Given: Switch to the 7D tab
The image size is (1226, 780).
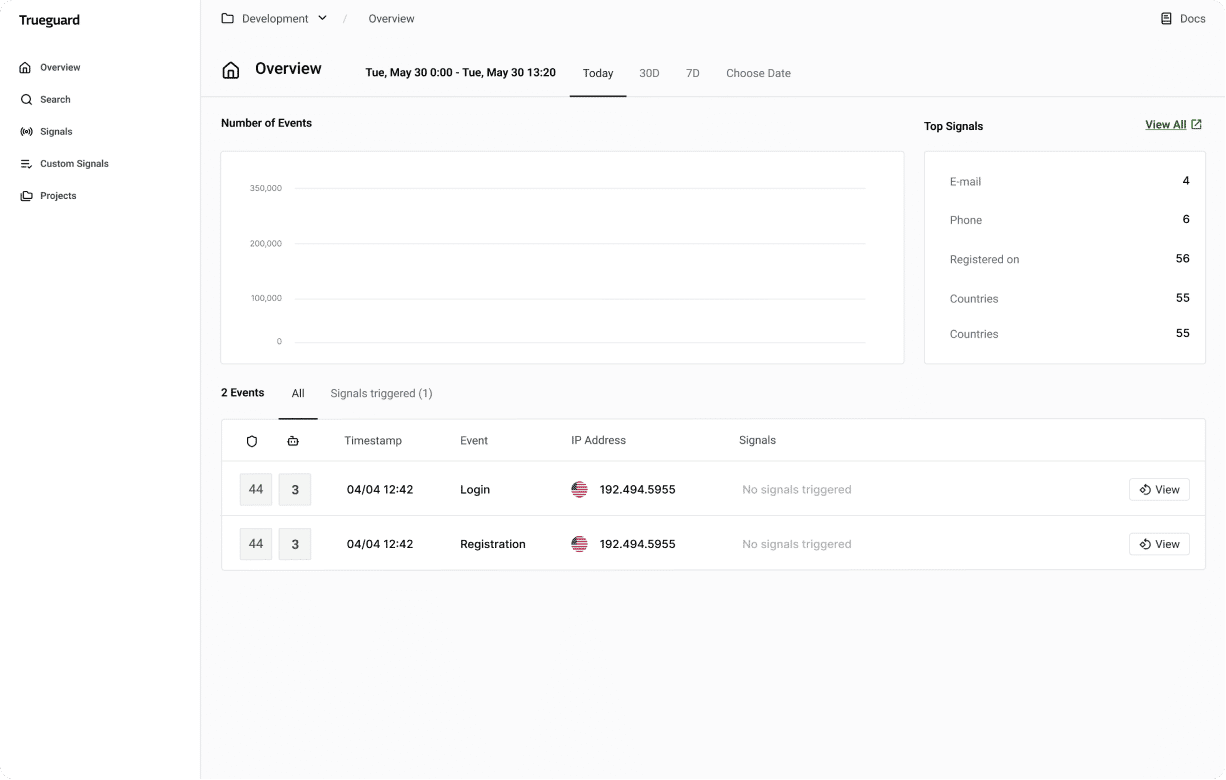Looking at the screenshot, I should click(693, 73).
